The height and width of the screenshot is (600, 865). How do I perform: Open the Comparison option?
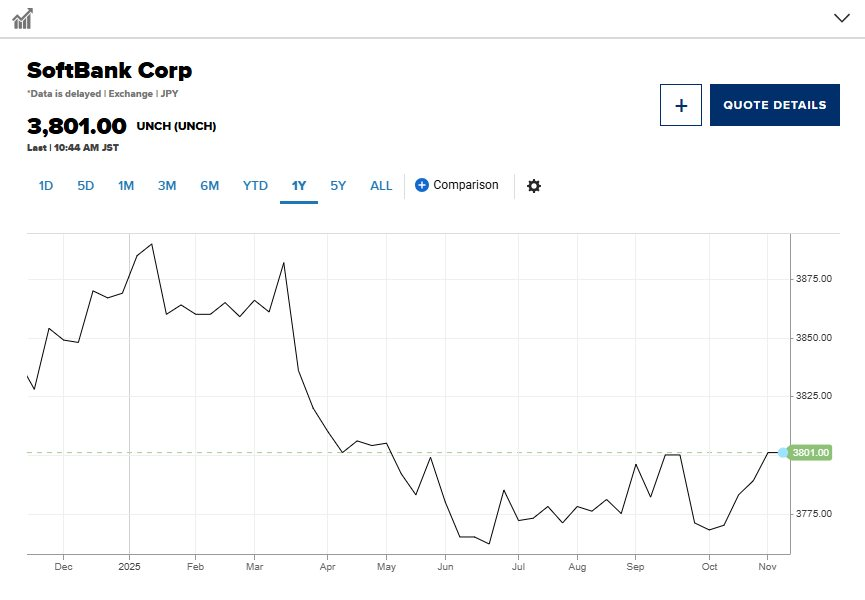(465, 185)
